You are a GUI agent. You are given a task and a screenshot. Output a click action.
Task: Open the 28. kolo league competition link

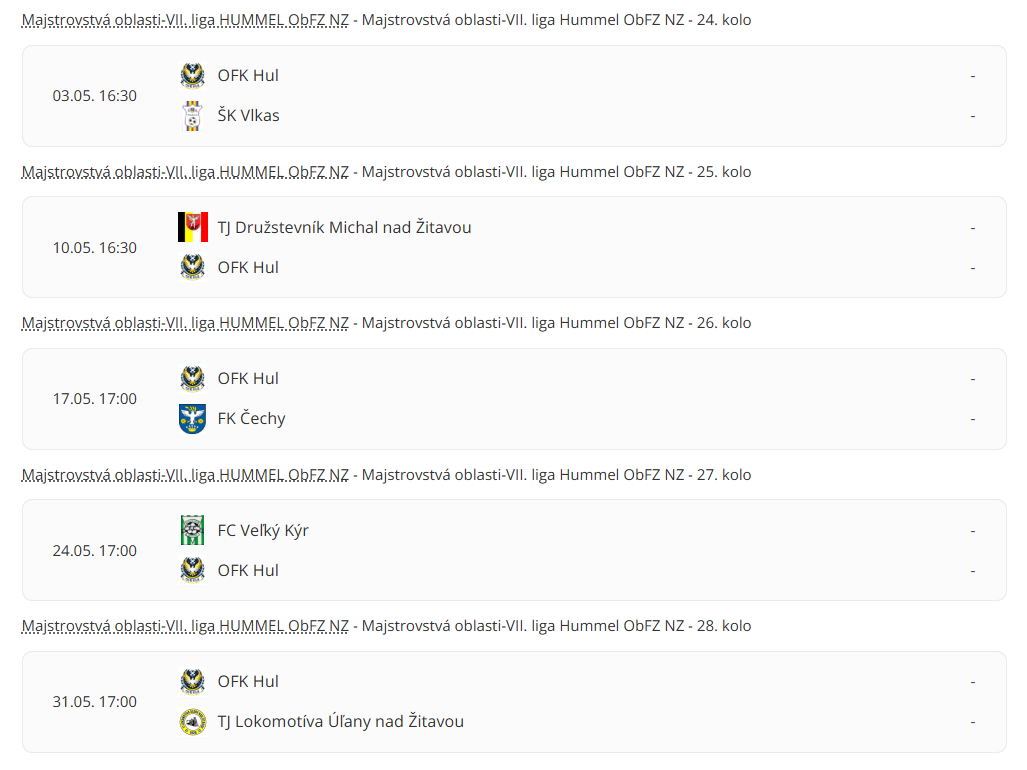[185, 626]
